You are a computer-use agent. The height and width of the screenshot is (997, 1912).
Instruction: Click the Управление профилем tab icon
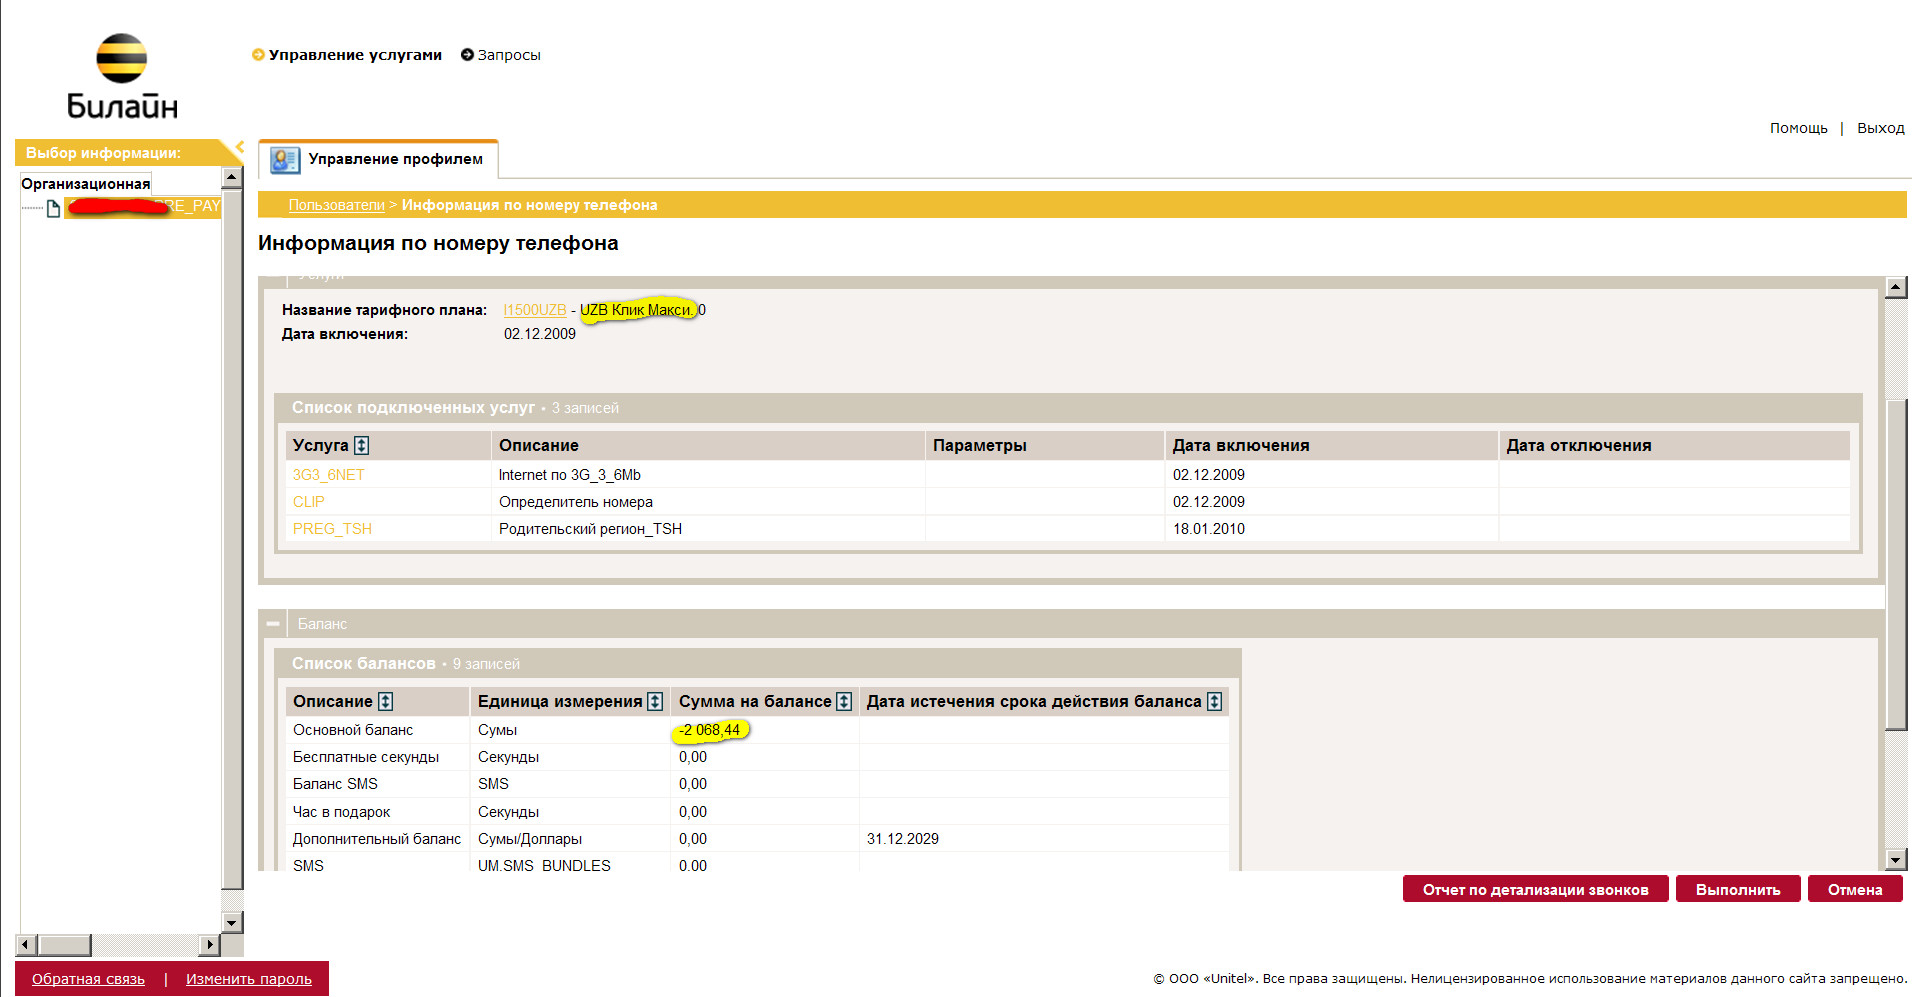[x=285, y=159]
